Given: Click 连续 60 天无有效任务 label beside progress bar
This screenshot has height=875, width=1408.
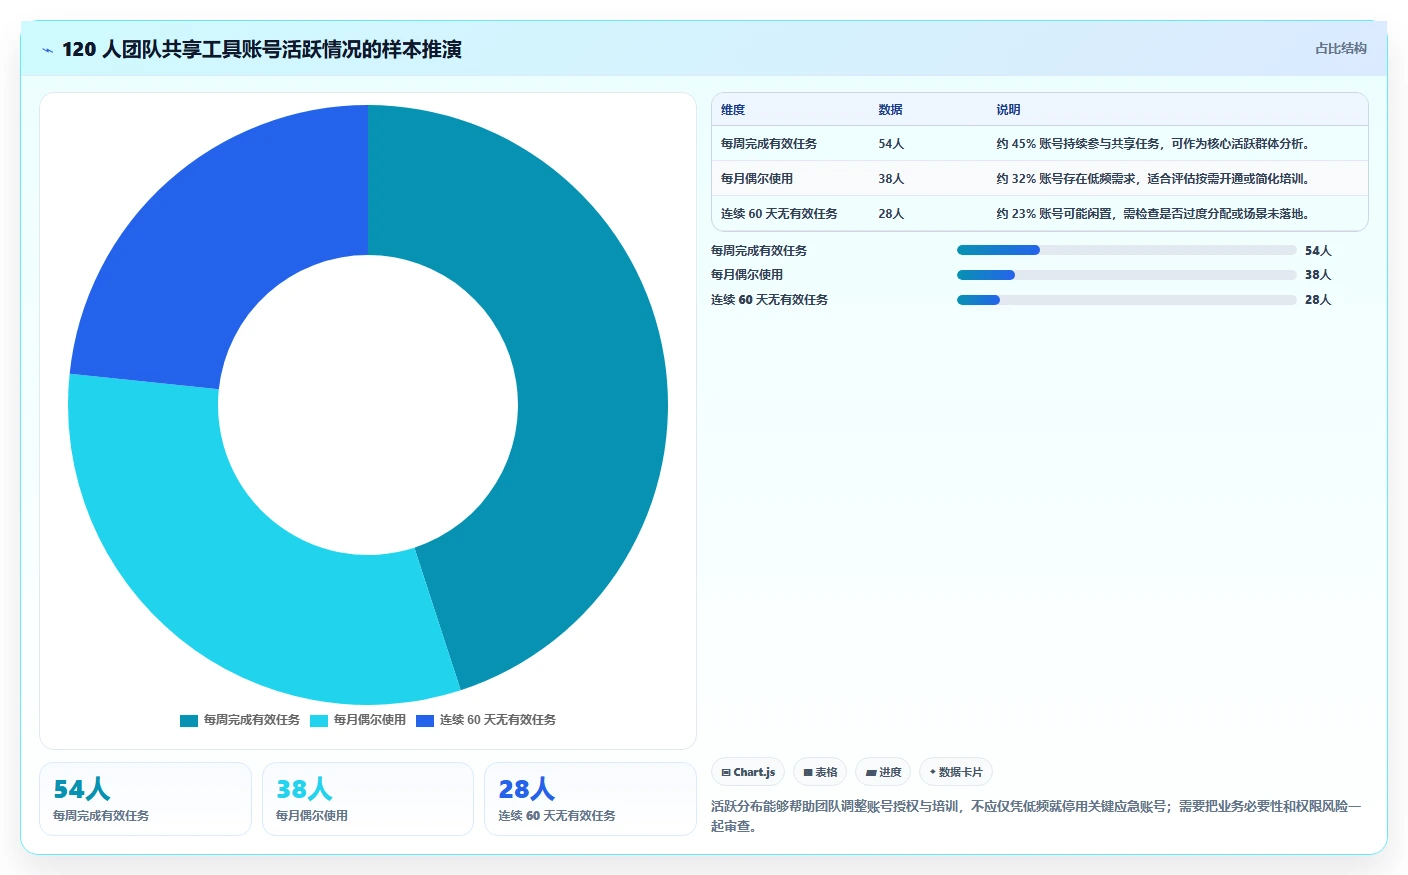Looking at the screenshot, I should tap(769, 300).
